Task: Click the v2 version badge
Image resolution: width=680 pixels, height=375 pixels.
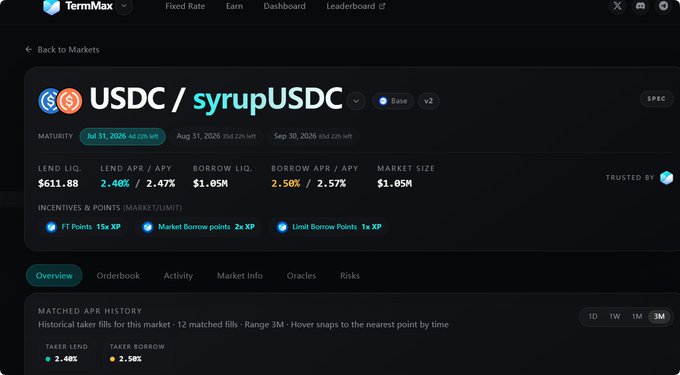Action: pyautogui.click(x=428, y=101)
